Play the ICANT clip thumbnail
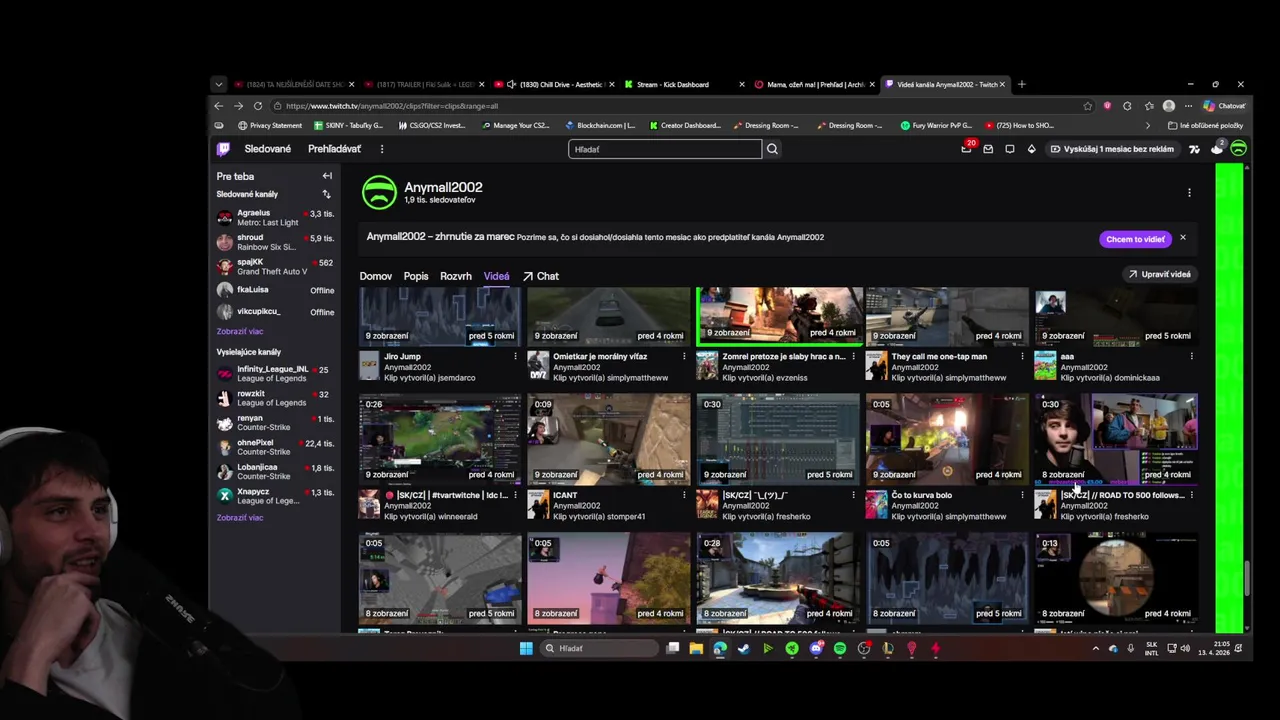 [608, 439]
